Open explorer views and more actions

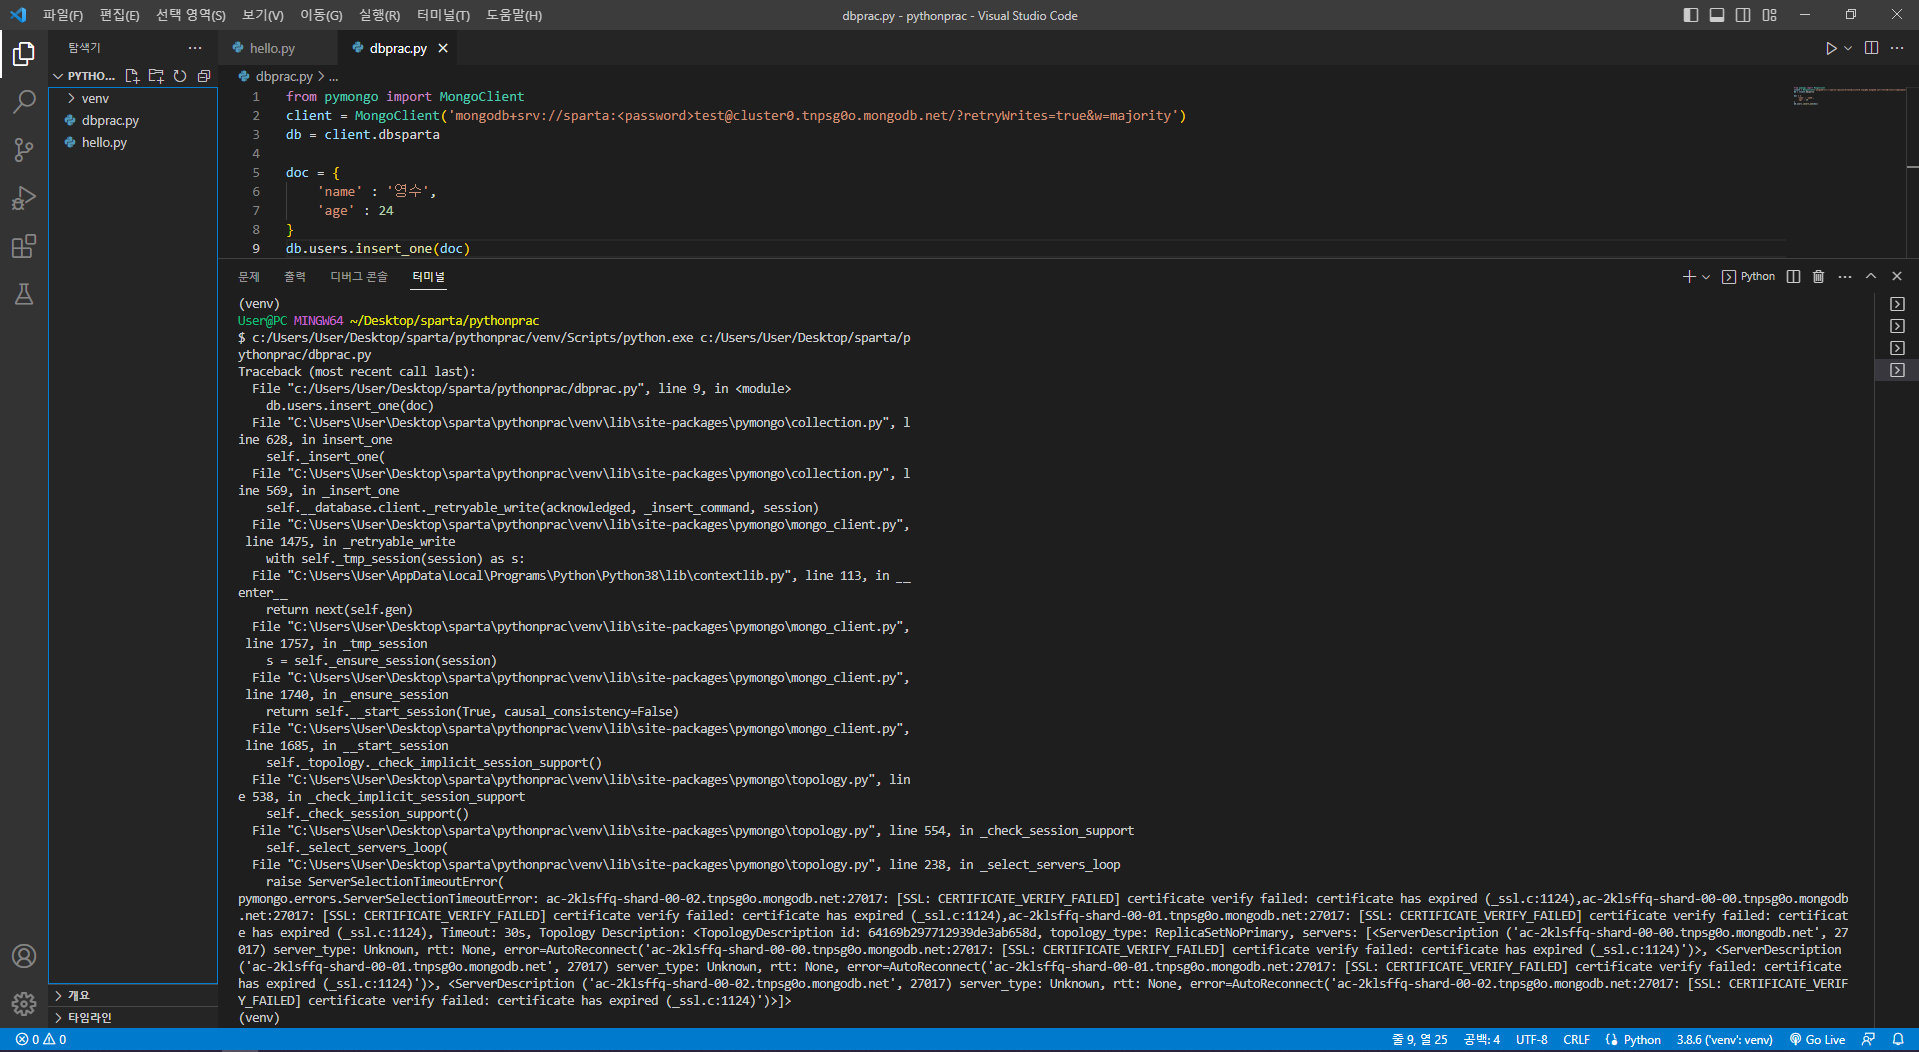coord(195,48)
